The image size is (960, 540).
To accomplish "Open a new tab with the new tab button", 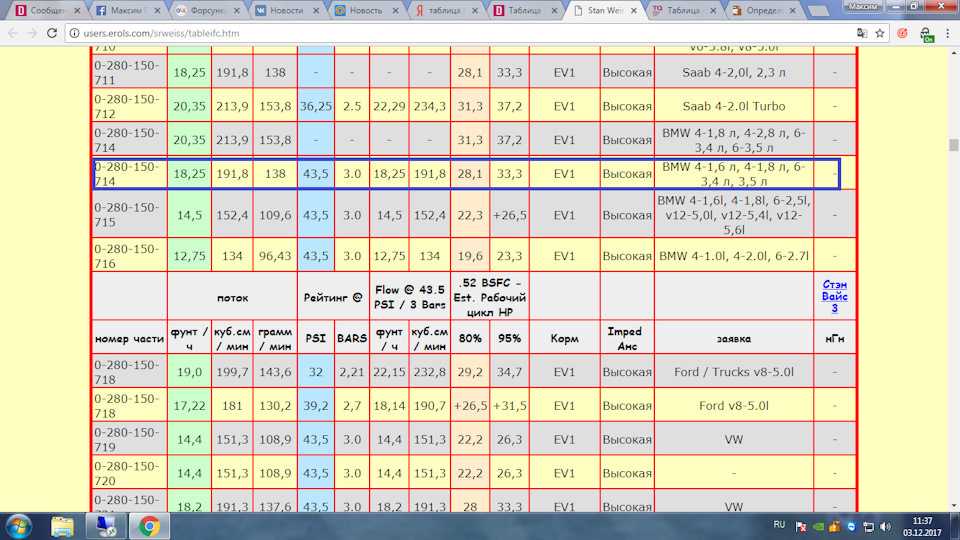I will tap(818, 10).
